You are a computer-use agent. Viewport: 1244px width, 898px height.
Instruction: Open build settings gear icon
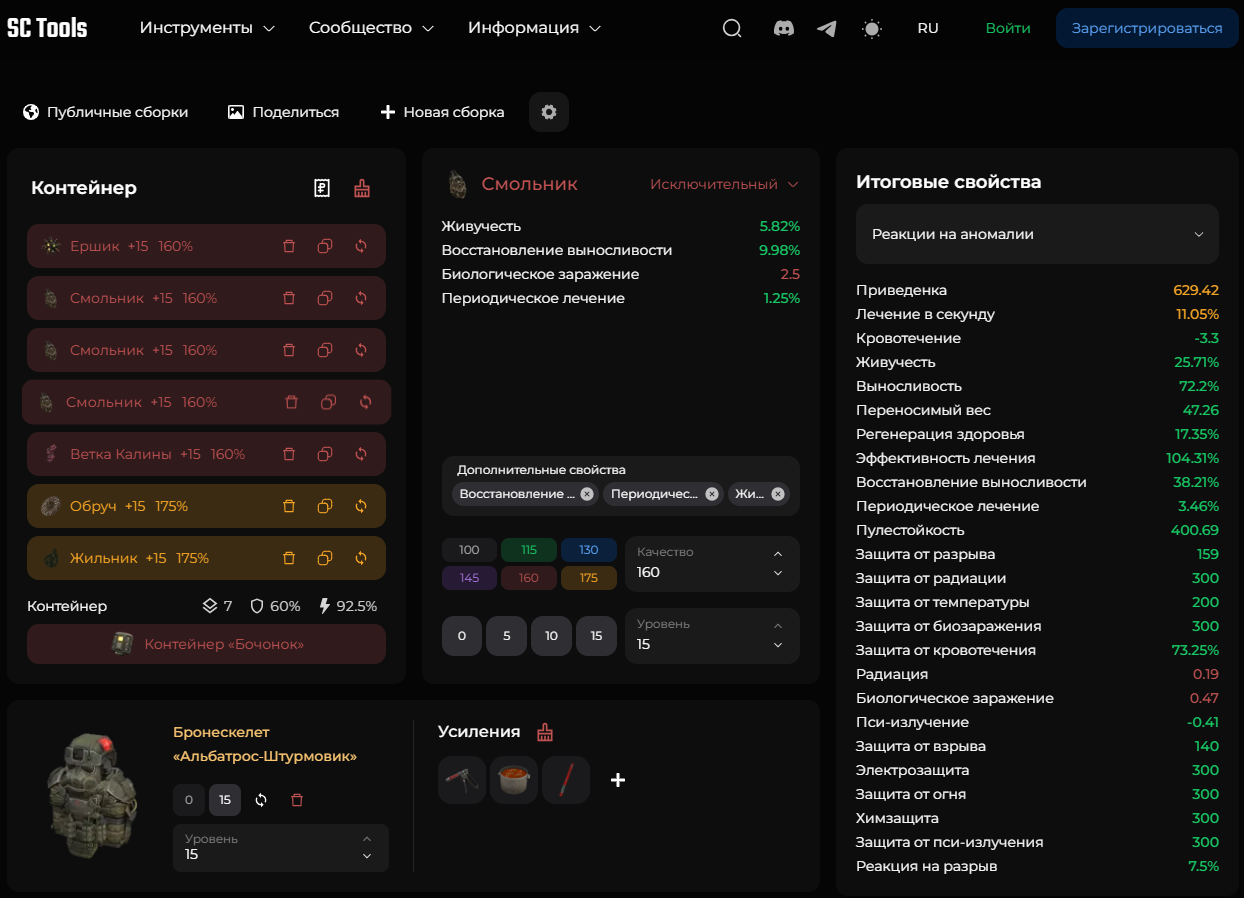(x=549, y=112)
